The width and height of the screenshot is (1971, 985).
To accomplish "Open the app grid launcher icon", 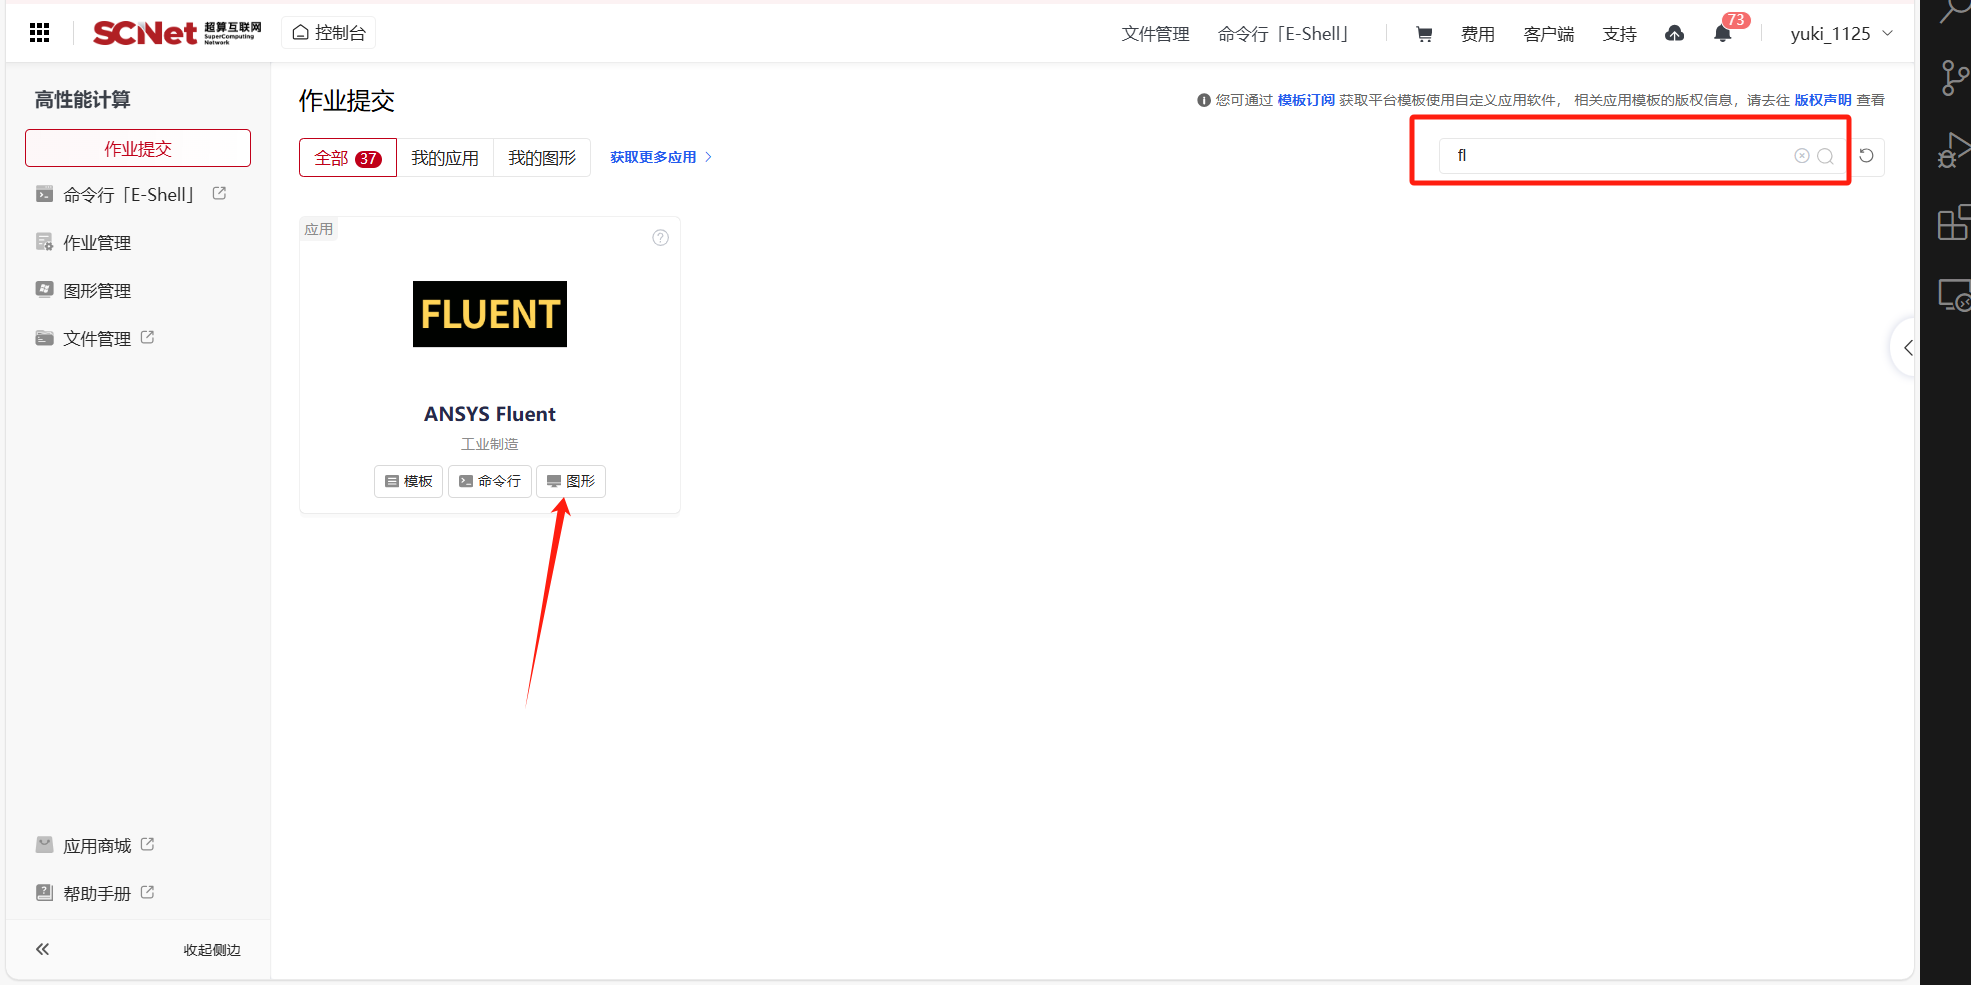I will (40, 33).
